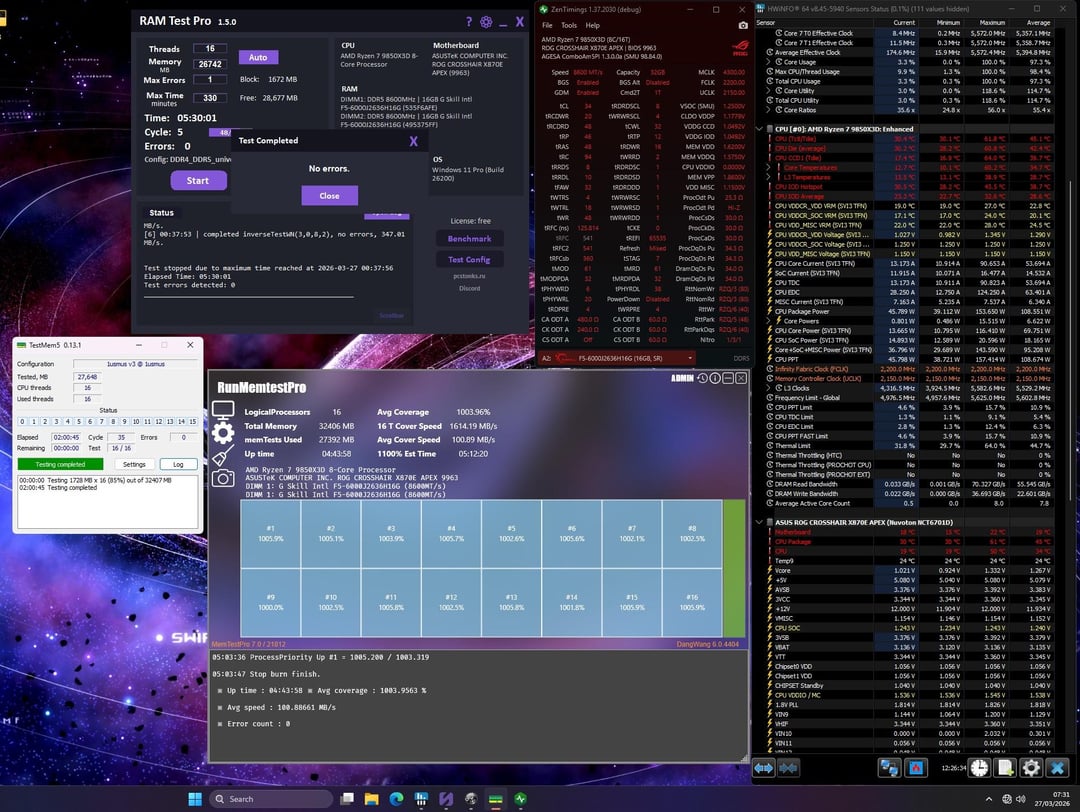Viewport: 1080px width, 812px height.
Task: Click the ZenTimings camera screenshot icon
Action: [x=742, y=25]
